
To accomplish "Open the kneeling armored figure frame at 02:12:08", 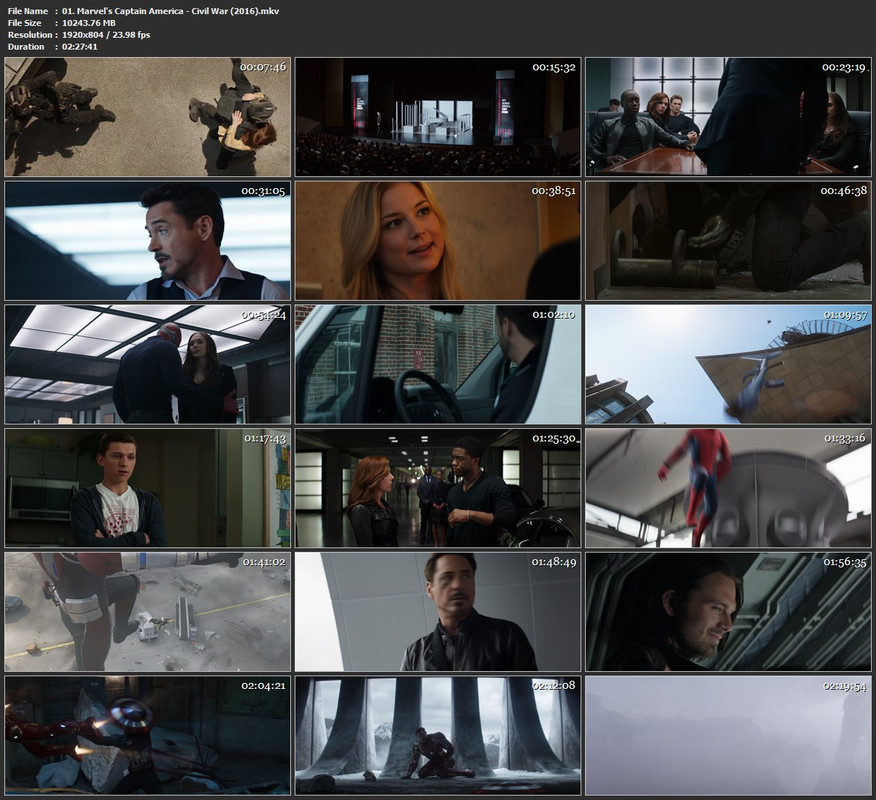I will tap(438, 735).
